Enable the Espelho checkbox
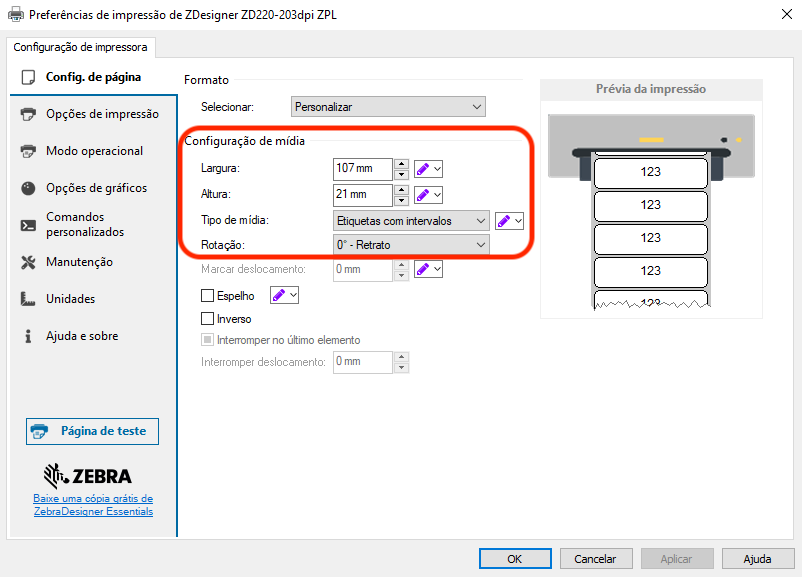This screenshot has height=577, width=802. (x=208, y=296)
